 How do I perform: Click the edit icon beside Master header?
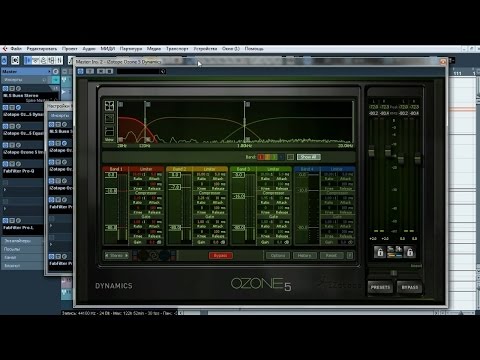click(55, 71)
